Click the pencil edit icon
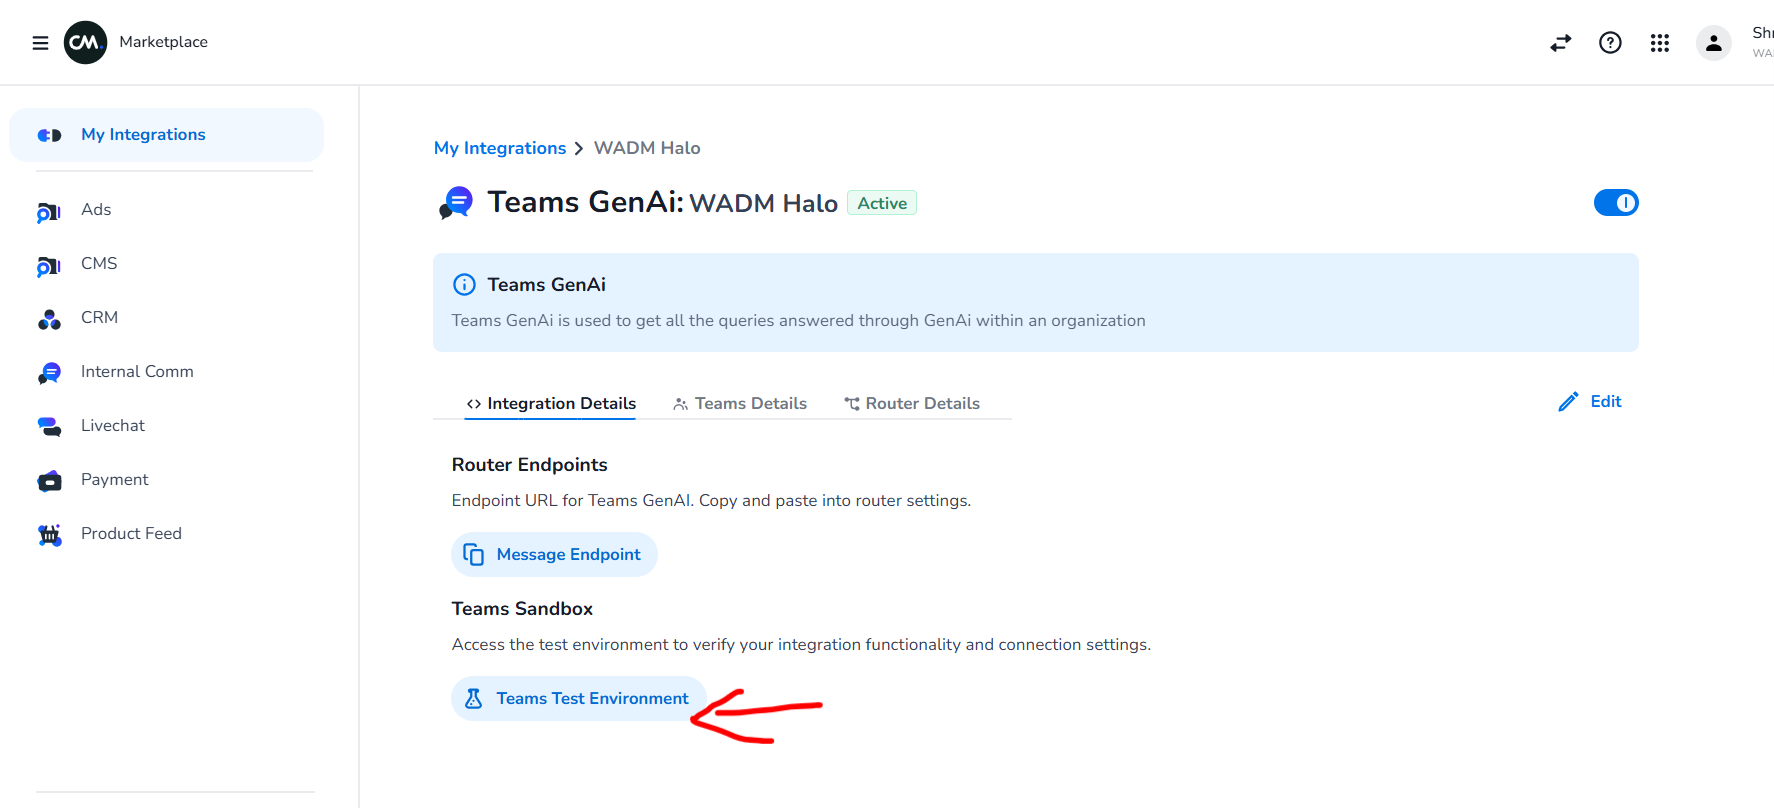The image size is (1774, 808). pyautogui.click(x=1568, y=402)
